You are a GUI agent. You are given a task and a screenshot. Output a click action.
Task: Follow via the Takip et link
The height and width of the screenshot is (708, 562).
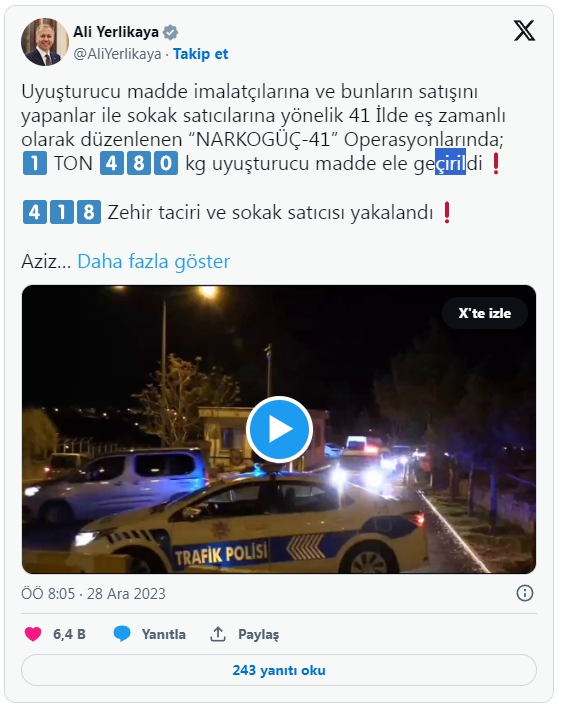200,54
